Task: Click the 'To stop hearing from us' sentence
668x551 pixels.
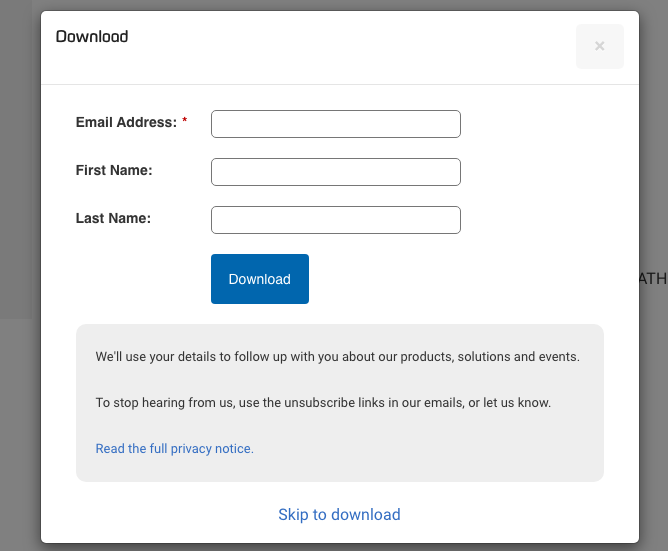Action: click(323, 403)
